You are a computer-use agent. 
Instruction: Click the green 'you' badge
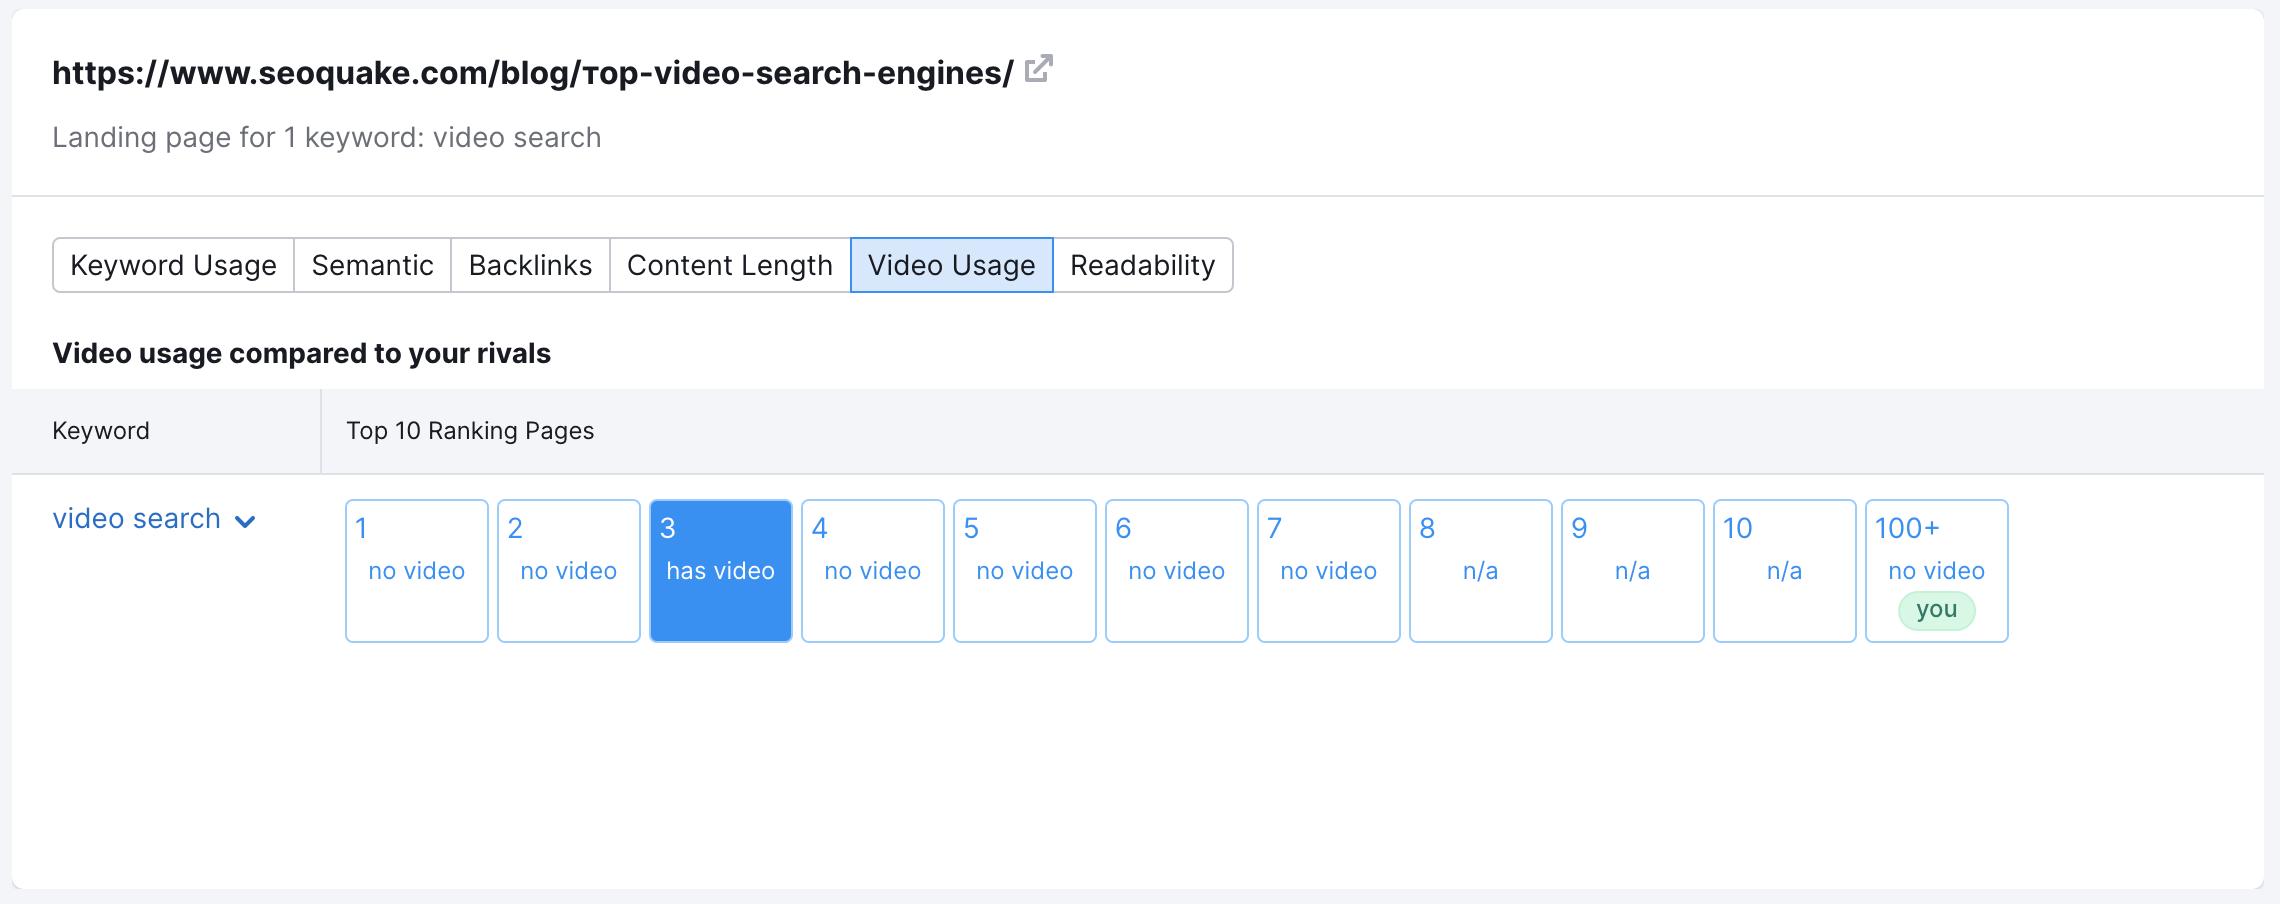click(x=1936, y=610)
